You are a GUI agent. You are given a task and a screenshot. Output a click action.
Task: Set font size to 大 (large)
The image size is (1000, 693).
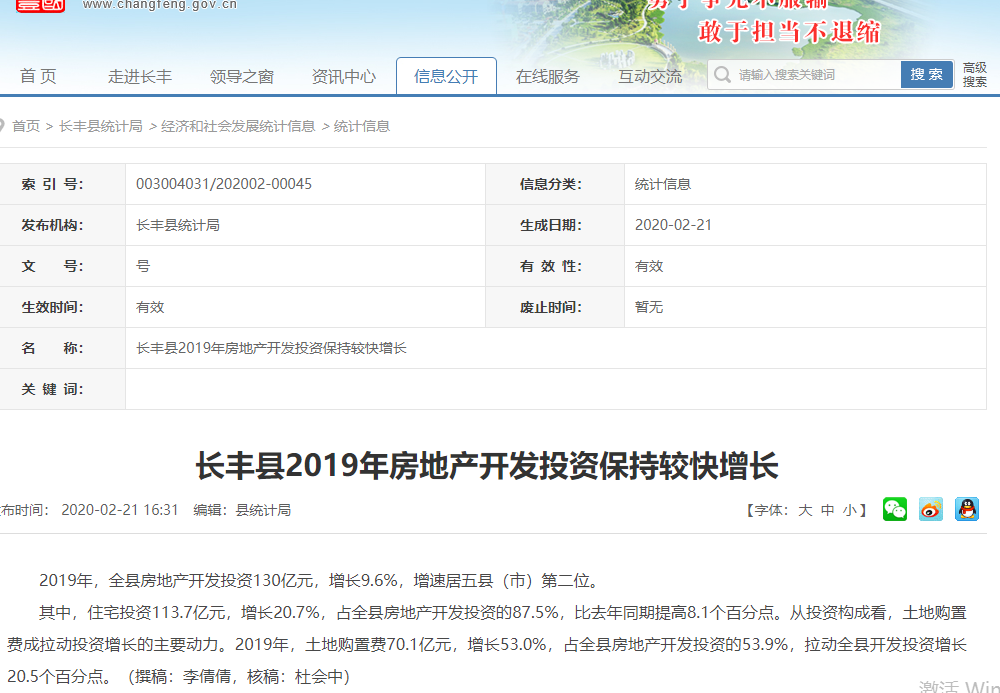pos(805,510)
